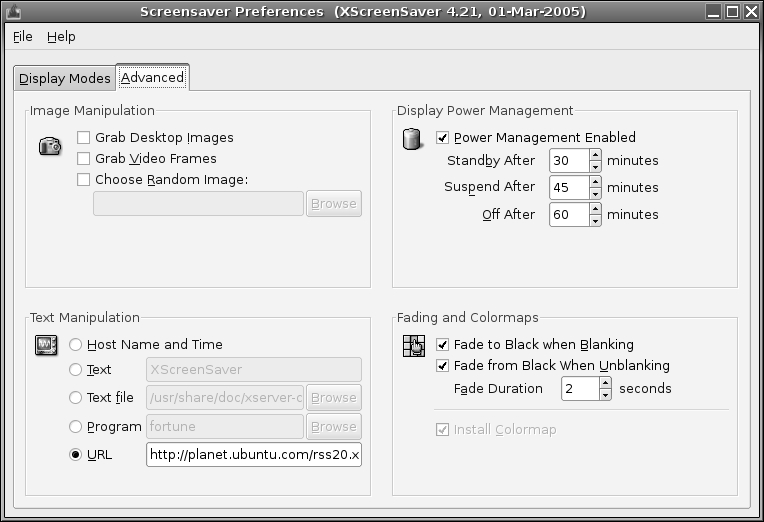This screenshot has width=764, height=522.
Task: Open the Help menu
Action: 61,37
